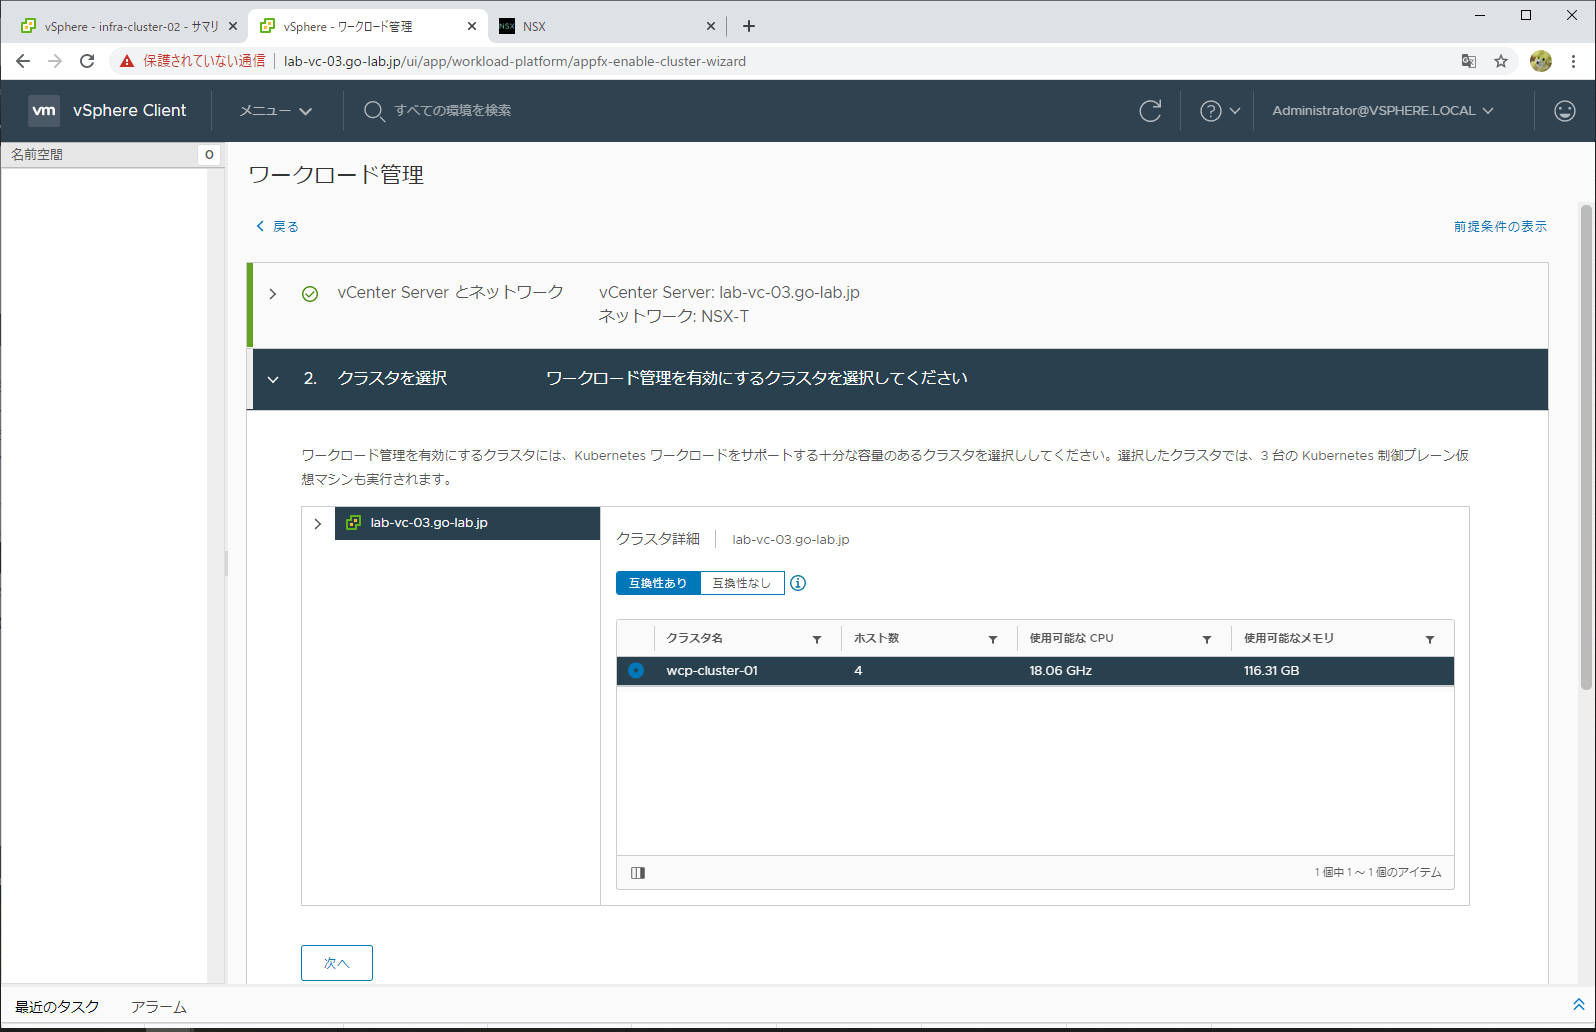Click the green check icon for step 1
Viewport: 1596px width, 1032px height.
(x=310, y=294)
